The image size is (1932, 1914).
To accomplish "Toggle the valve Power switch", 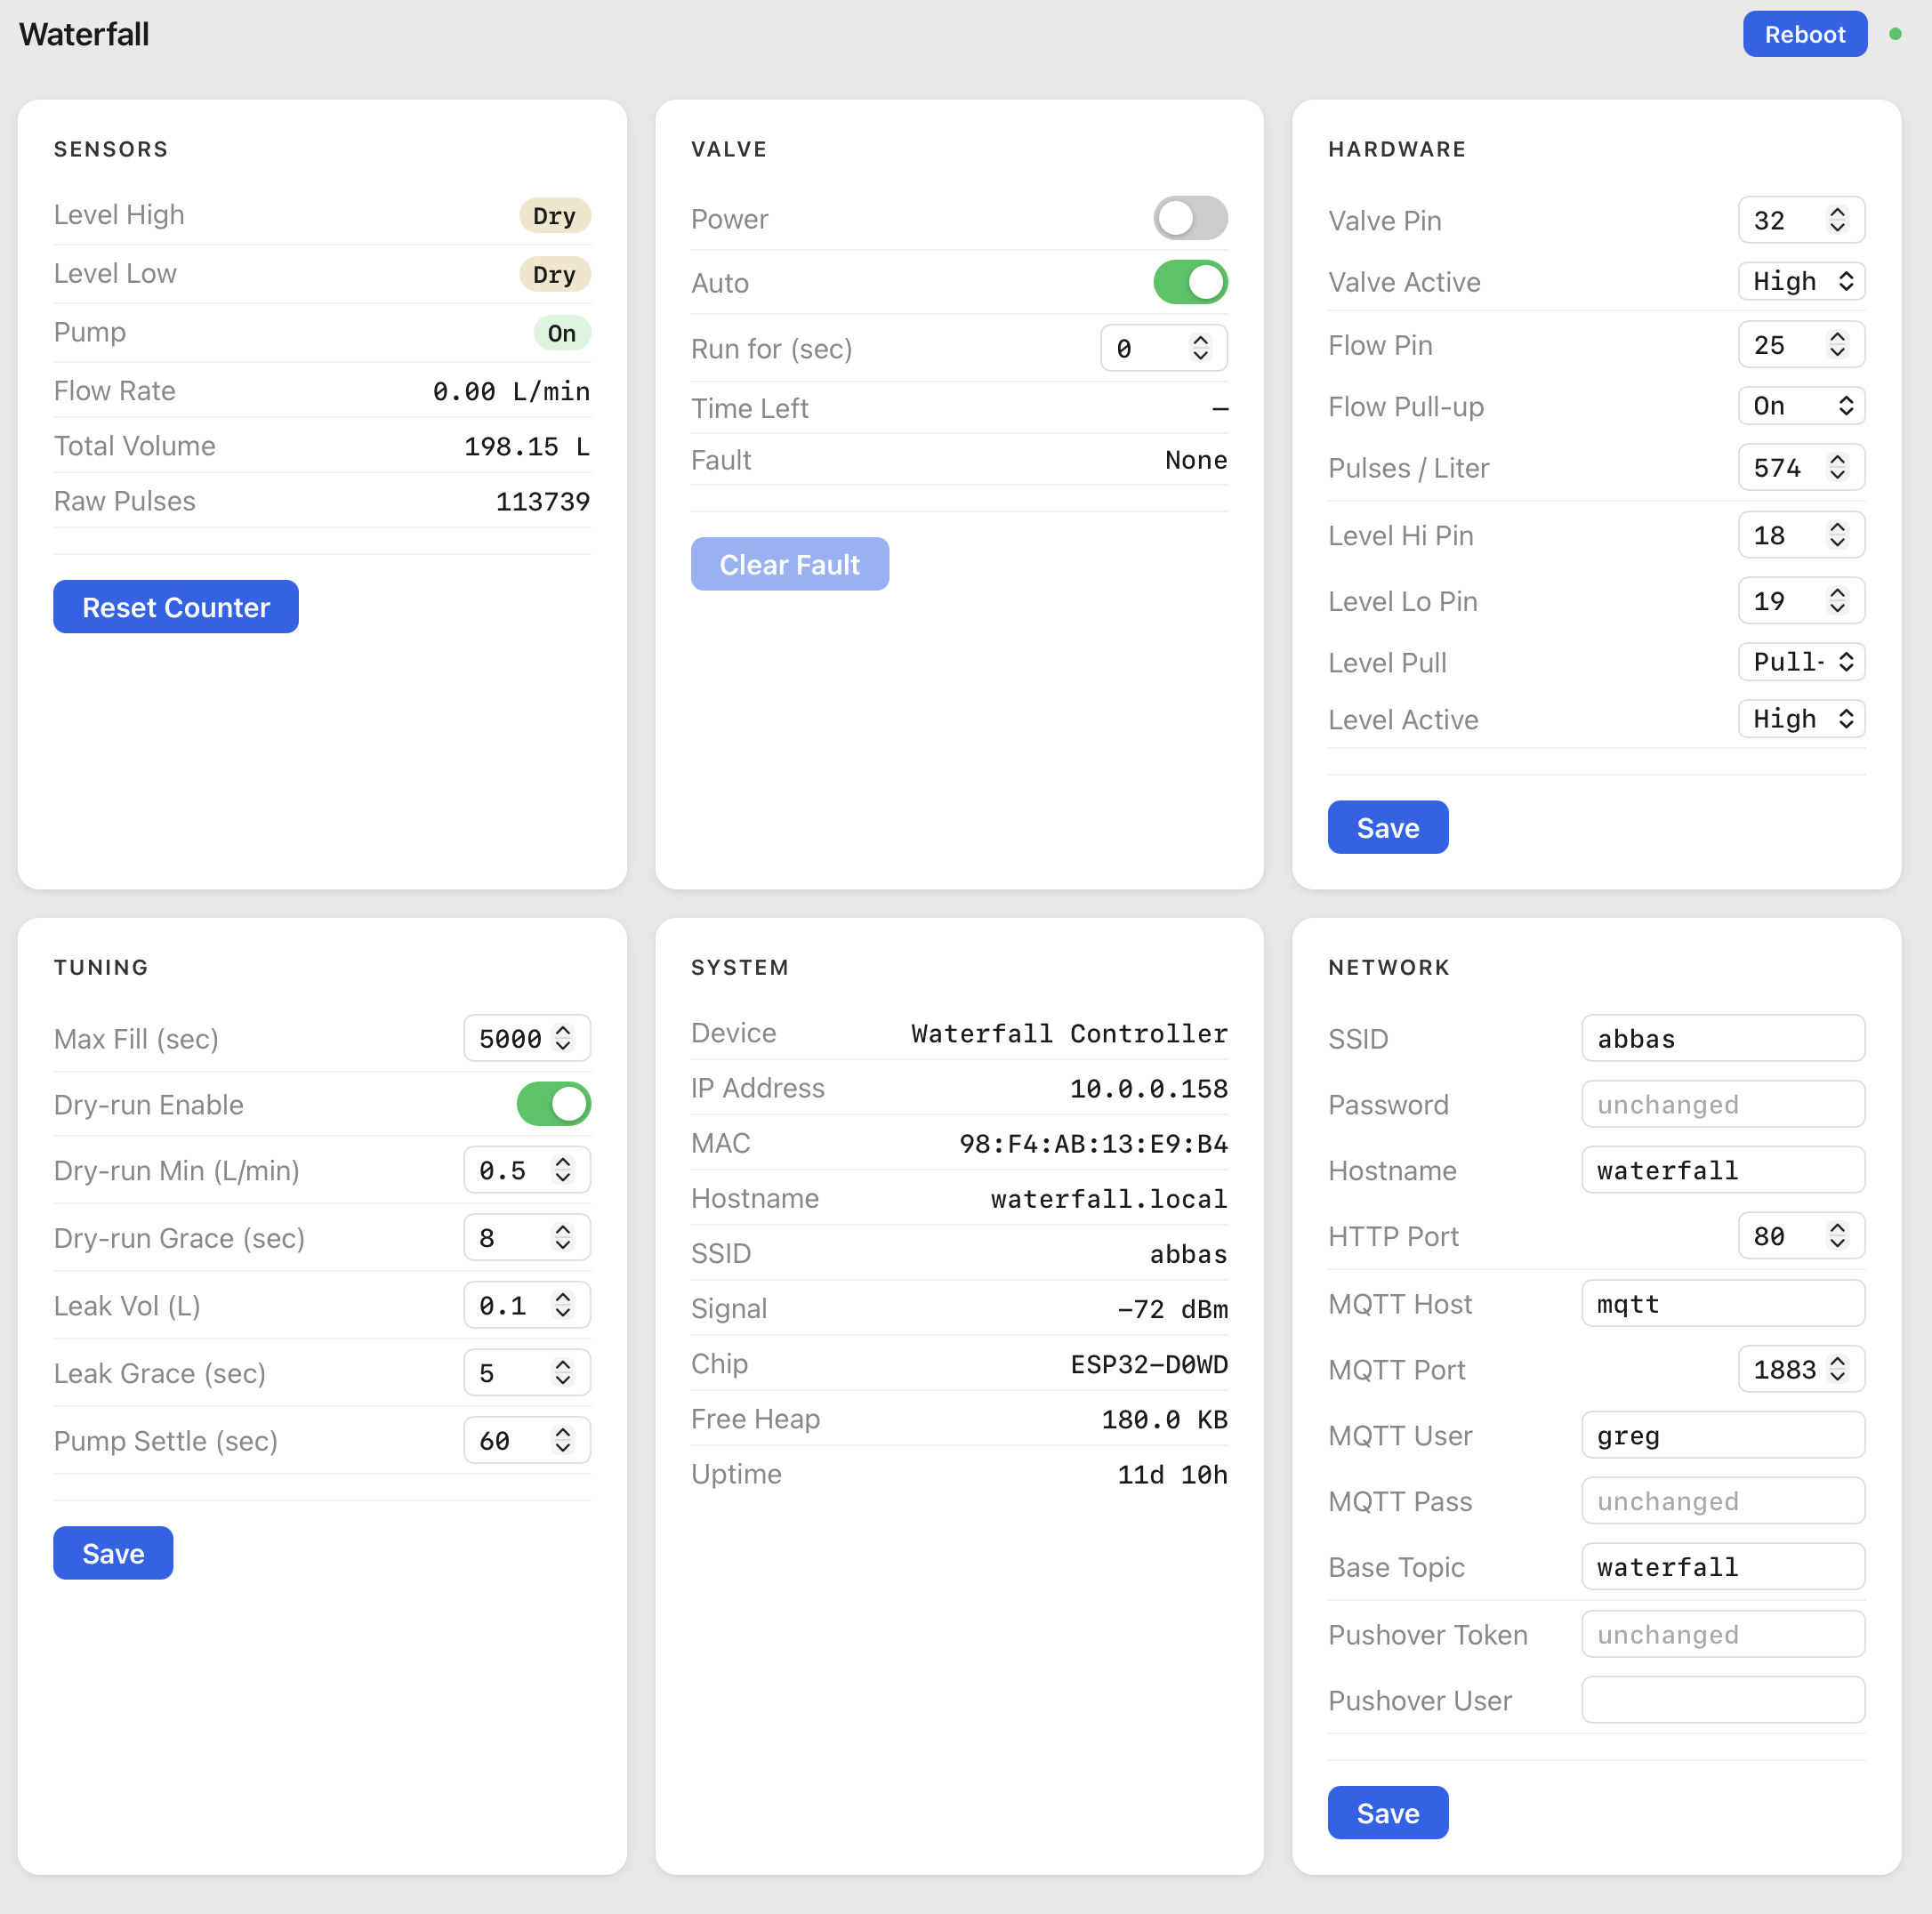I will point(1190,218).
